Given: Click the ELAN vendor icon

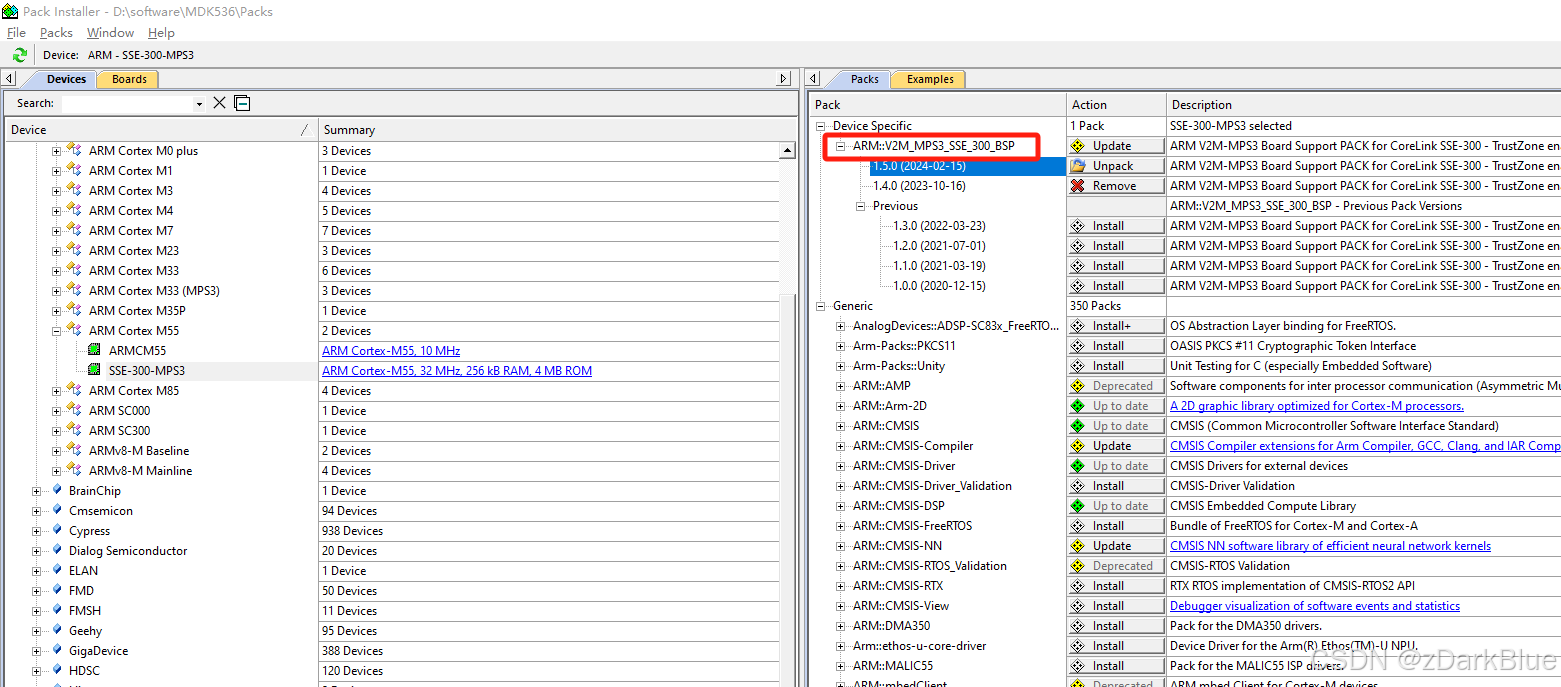Looking at the screenshot, I should 56,570.
